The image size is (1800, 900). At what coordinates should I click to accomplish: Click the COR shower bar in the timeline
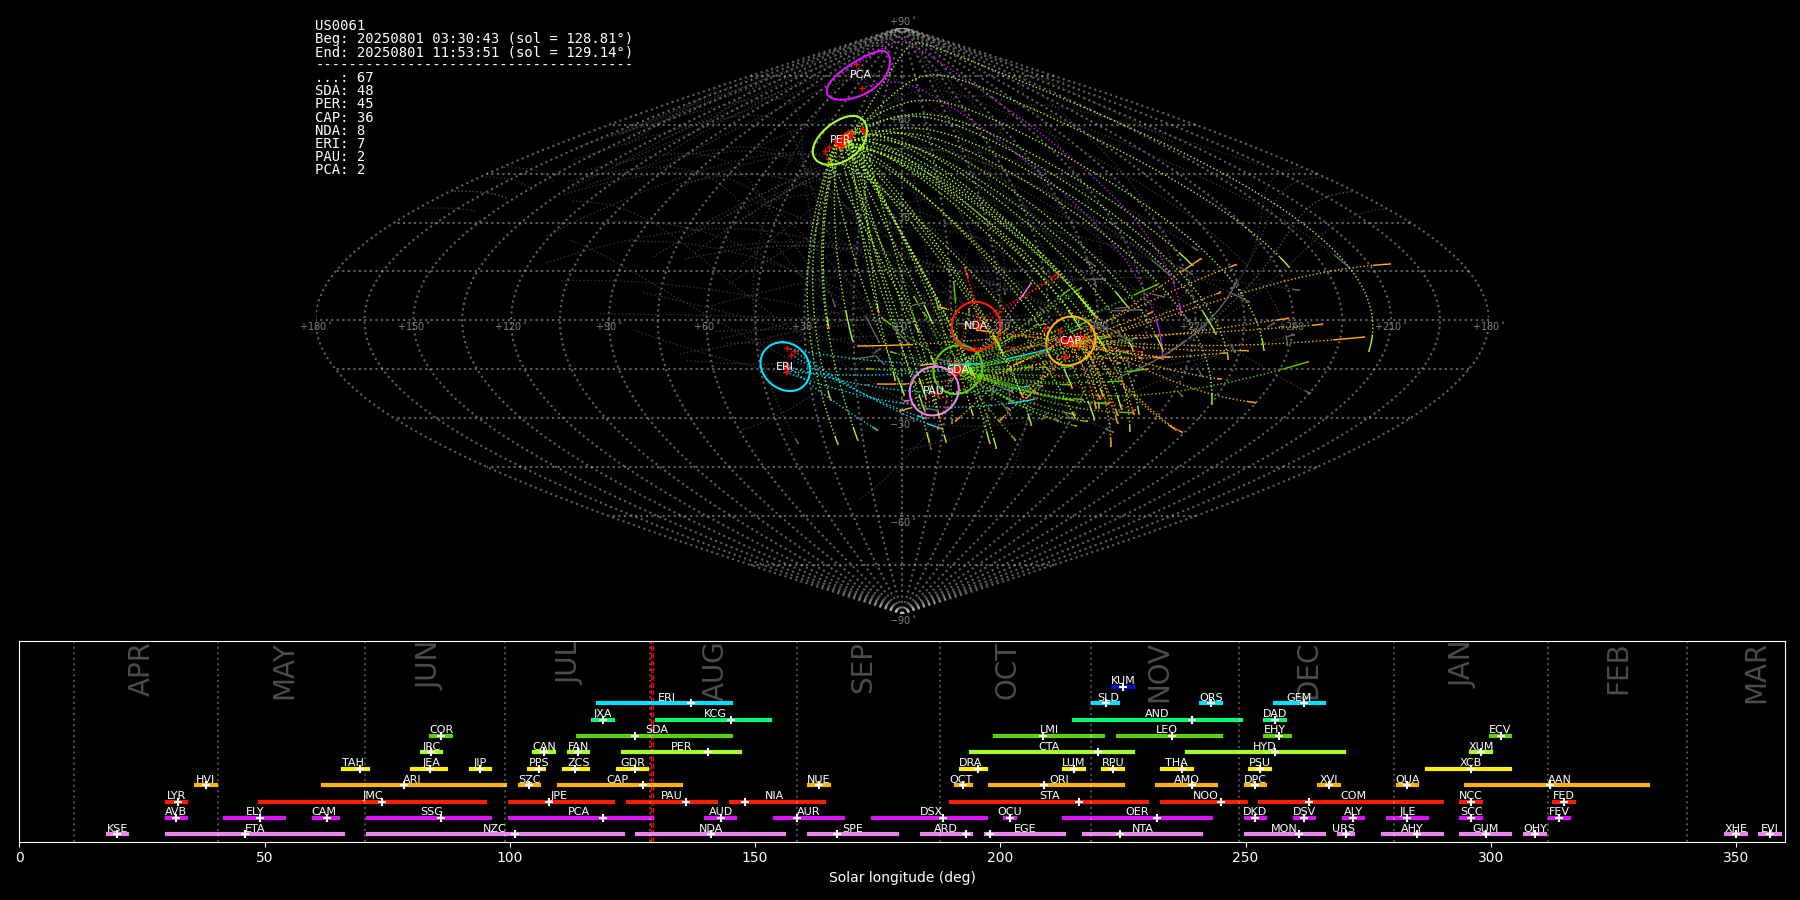coord(441,736)
